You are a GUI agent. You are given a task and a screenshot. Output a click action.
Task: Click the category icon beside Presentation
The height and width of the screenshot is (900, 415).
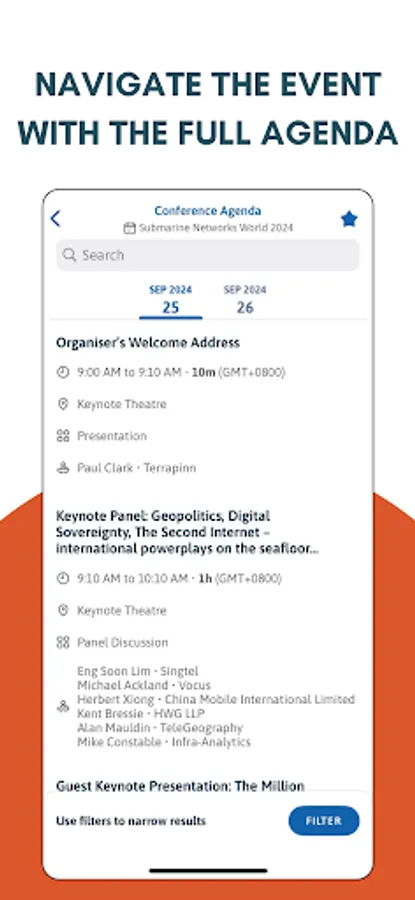(63, 436)
